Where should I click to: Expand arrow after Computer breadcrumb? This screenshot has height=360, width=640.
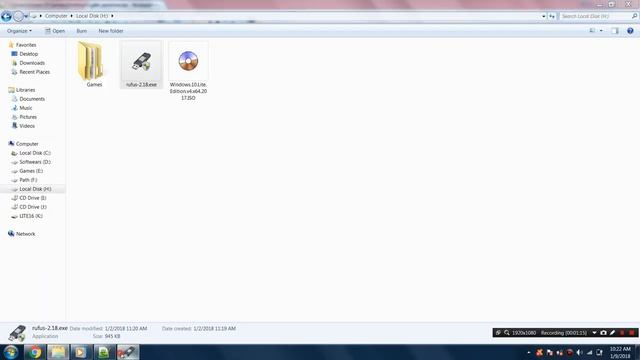coord(71,16)
